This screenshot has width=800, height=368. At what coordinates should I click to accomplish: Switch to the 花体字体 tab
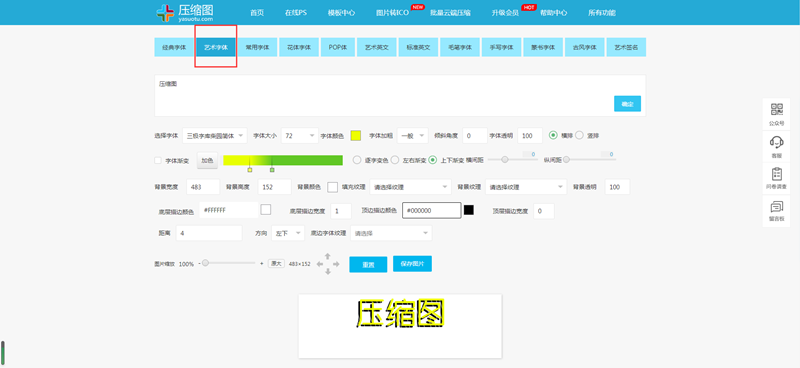[299, 47]
